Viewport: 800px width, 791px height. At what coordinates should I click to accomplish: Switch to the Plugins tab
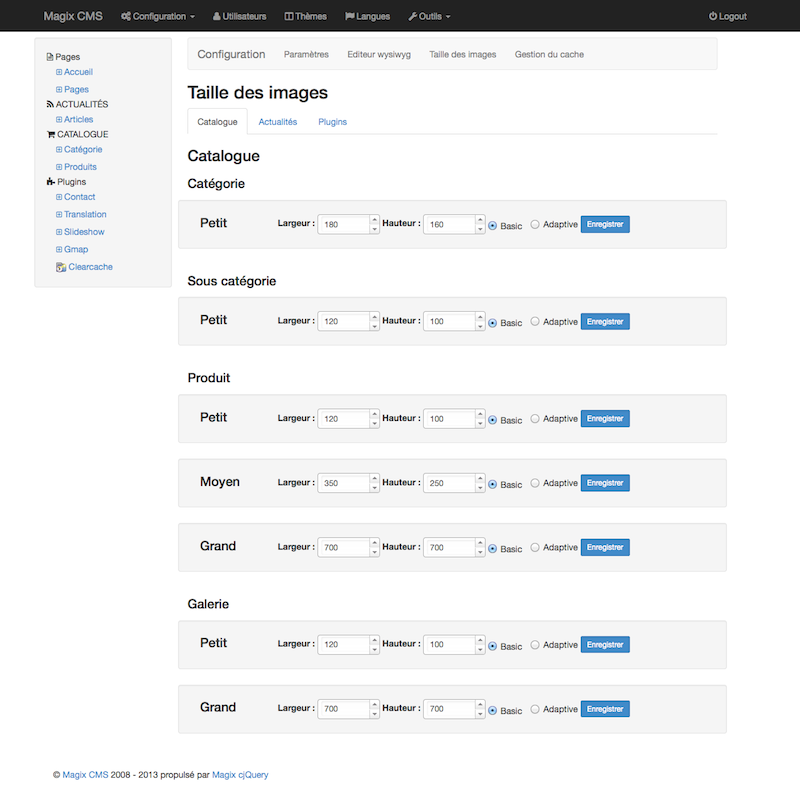[x=333, y=122]
